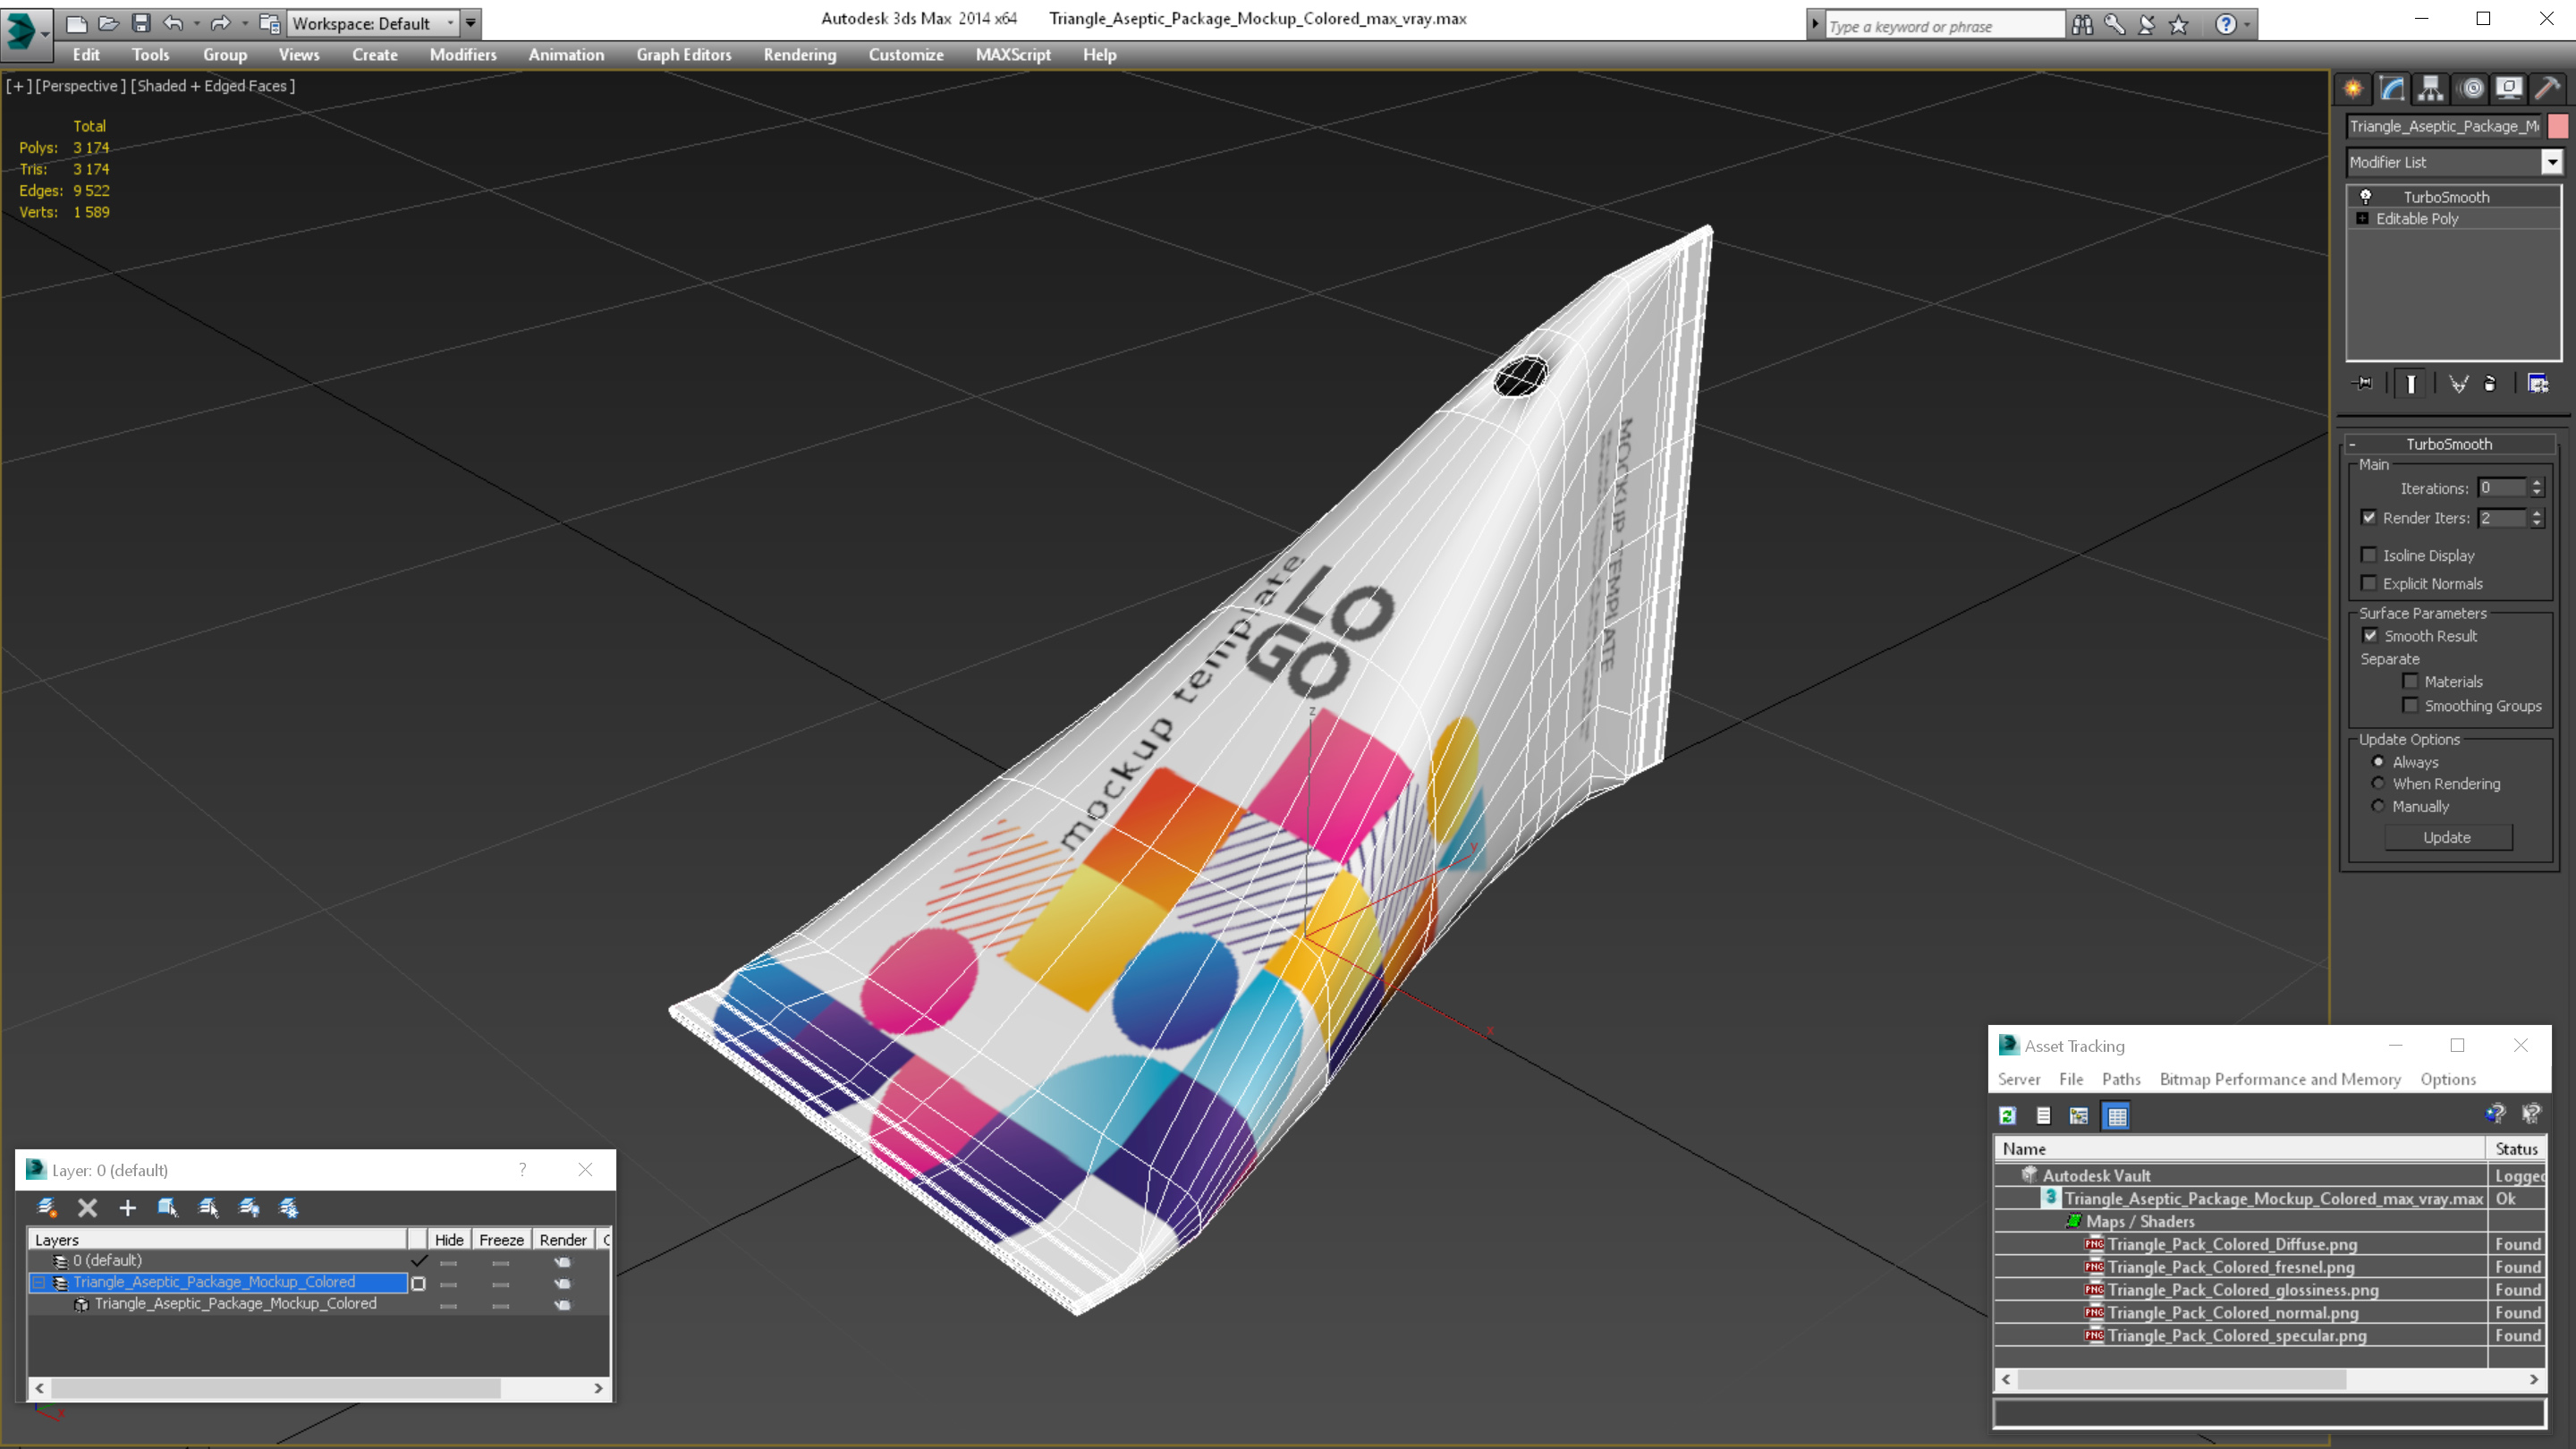Toggle the Smooth Result checkbox
2576x1449 pixels.
pos(2369,635)
